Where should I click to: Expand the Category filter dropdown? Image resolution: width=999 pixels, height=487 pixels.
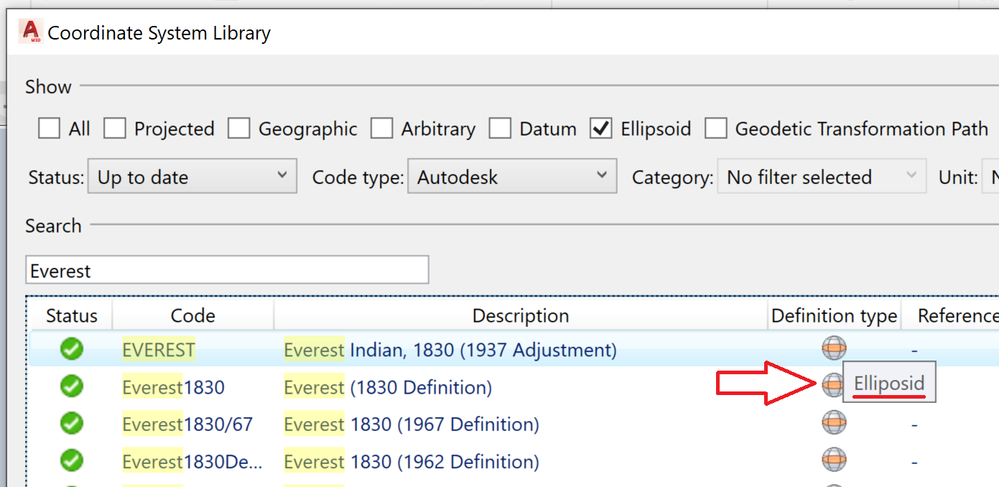821,178
